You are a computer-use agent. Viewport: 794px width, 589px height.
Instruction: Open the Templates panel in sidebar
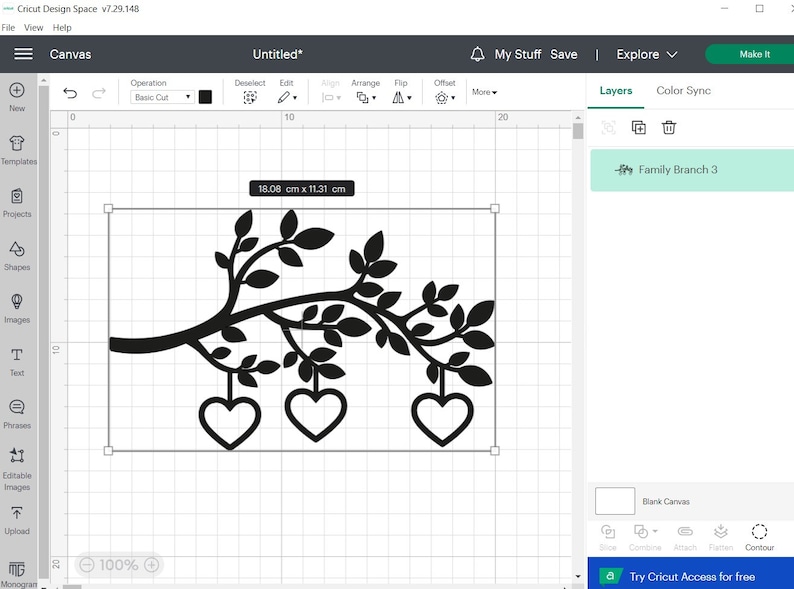(17, 149)
